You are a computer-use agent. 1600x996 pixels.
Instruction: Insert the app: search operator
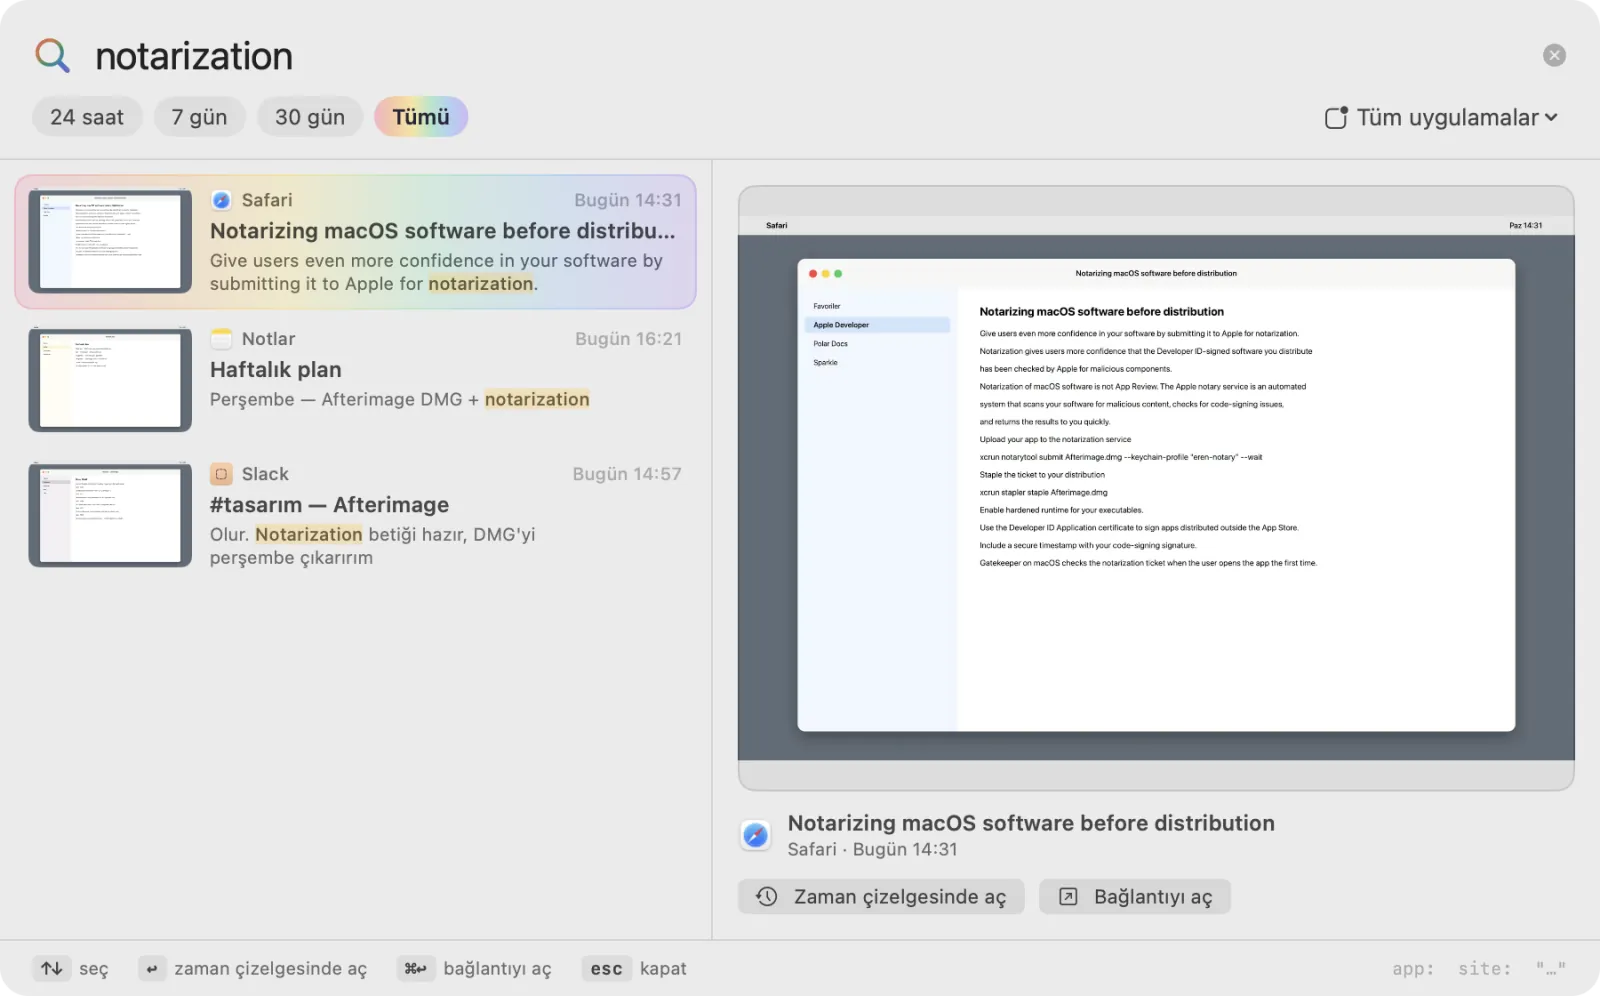pos(1413,969)
